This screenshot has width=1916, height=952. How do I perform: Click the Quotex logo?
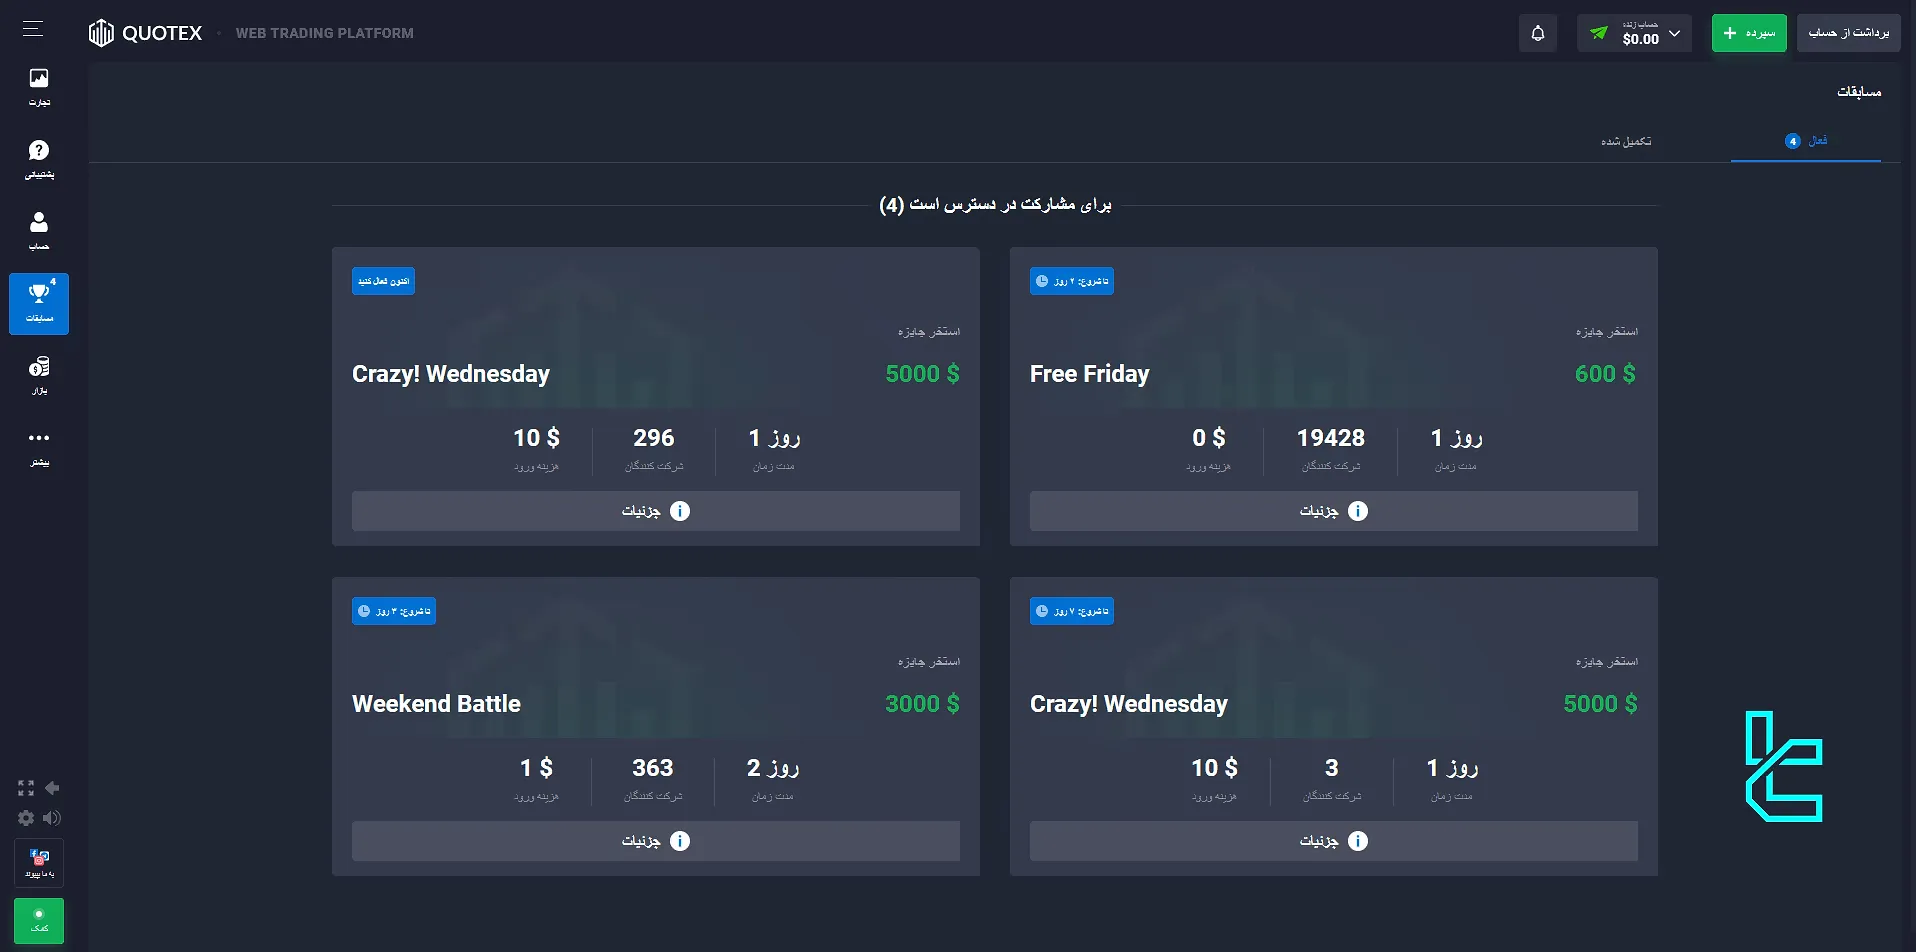pos(145,33)
